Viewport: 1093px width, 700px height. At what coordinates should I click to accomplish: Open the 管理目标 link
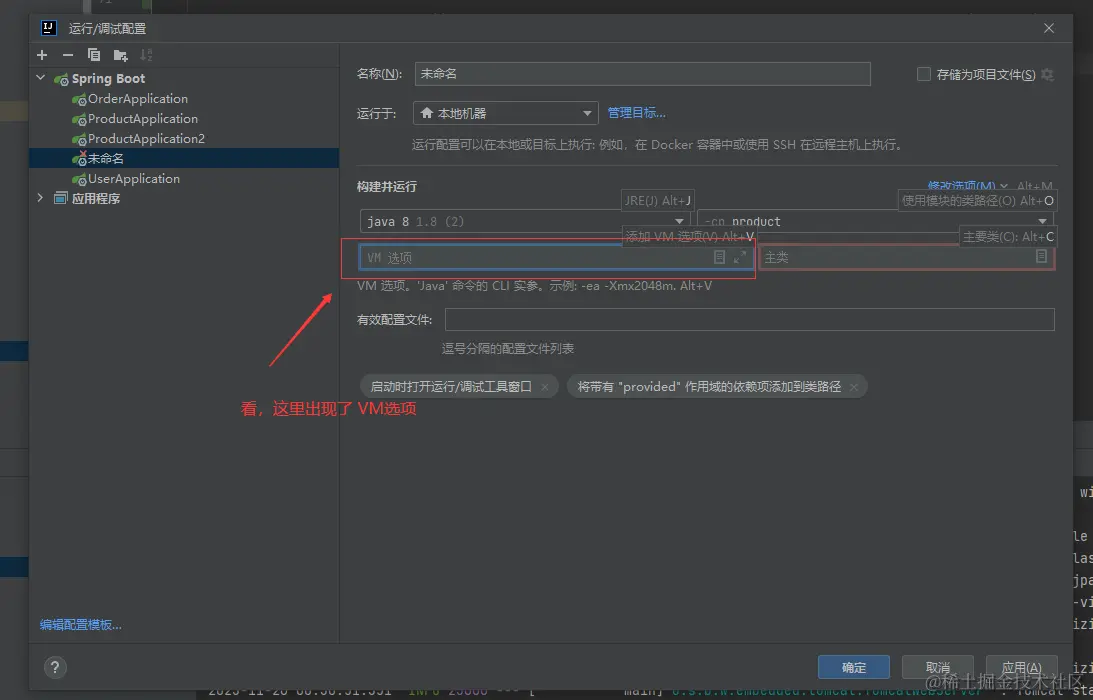pos(636,113)
